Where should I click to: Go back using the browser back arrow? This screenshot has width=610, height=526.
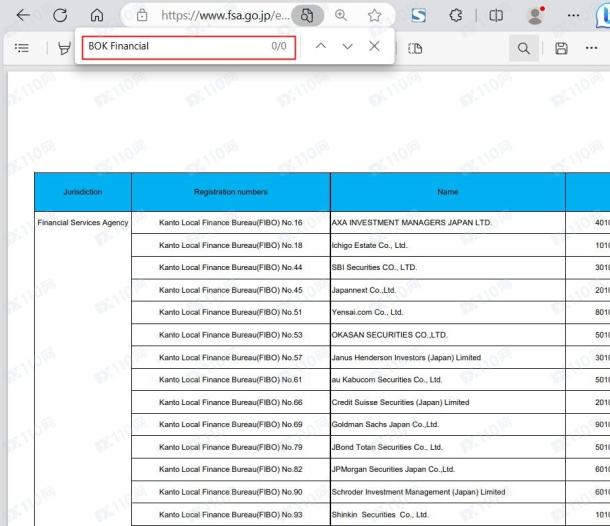(x=23, y=16)
